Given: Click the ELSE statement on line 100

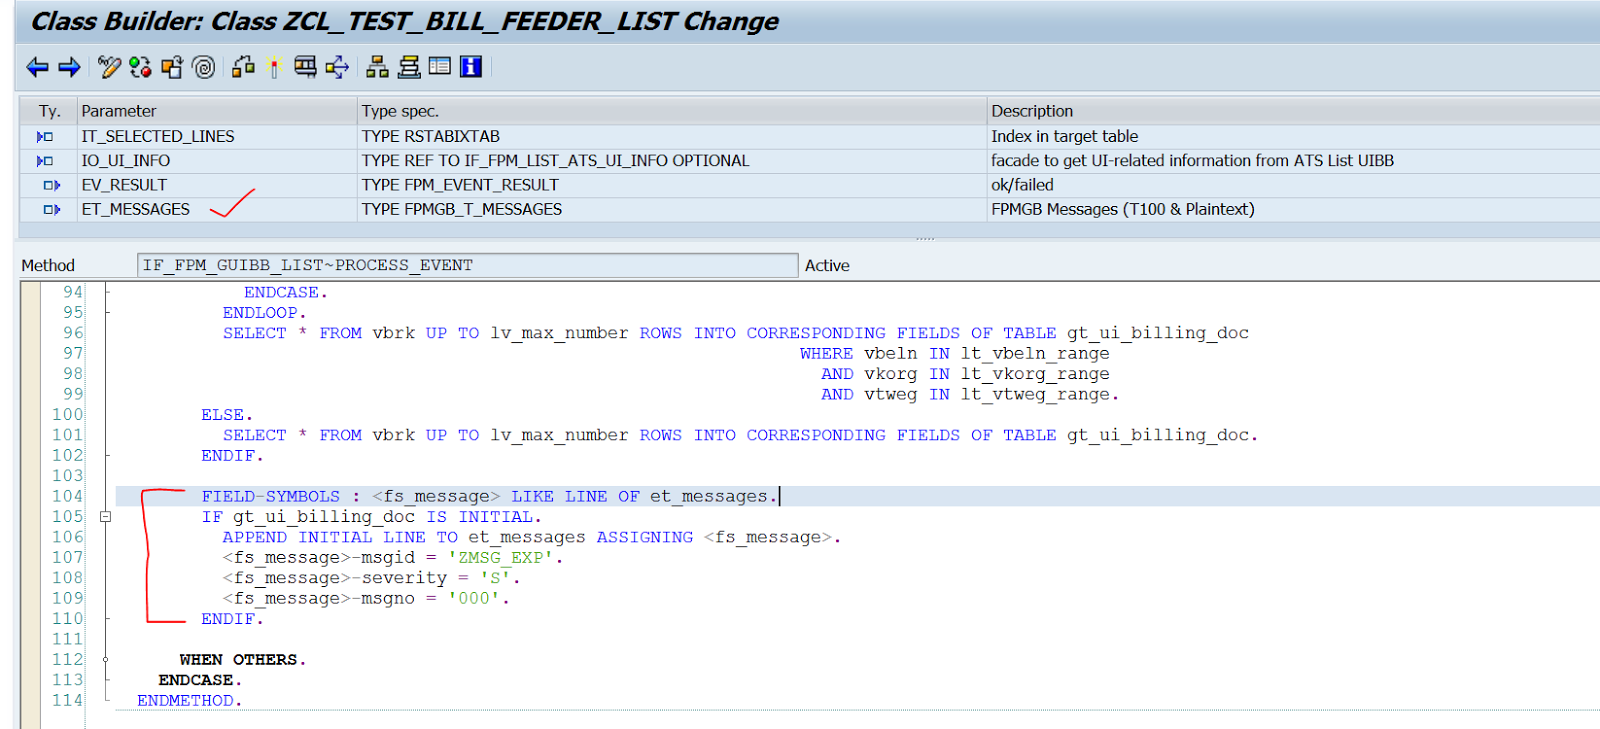Looking at the screenshot, I should coord(227,415).
